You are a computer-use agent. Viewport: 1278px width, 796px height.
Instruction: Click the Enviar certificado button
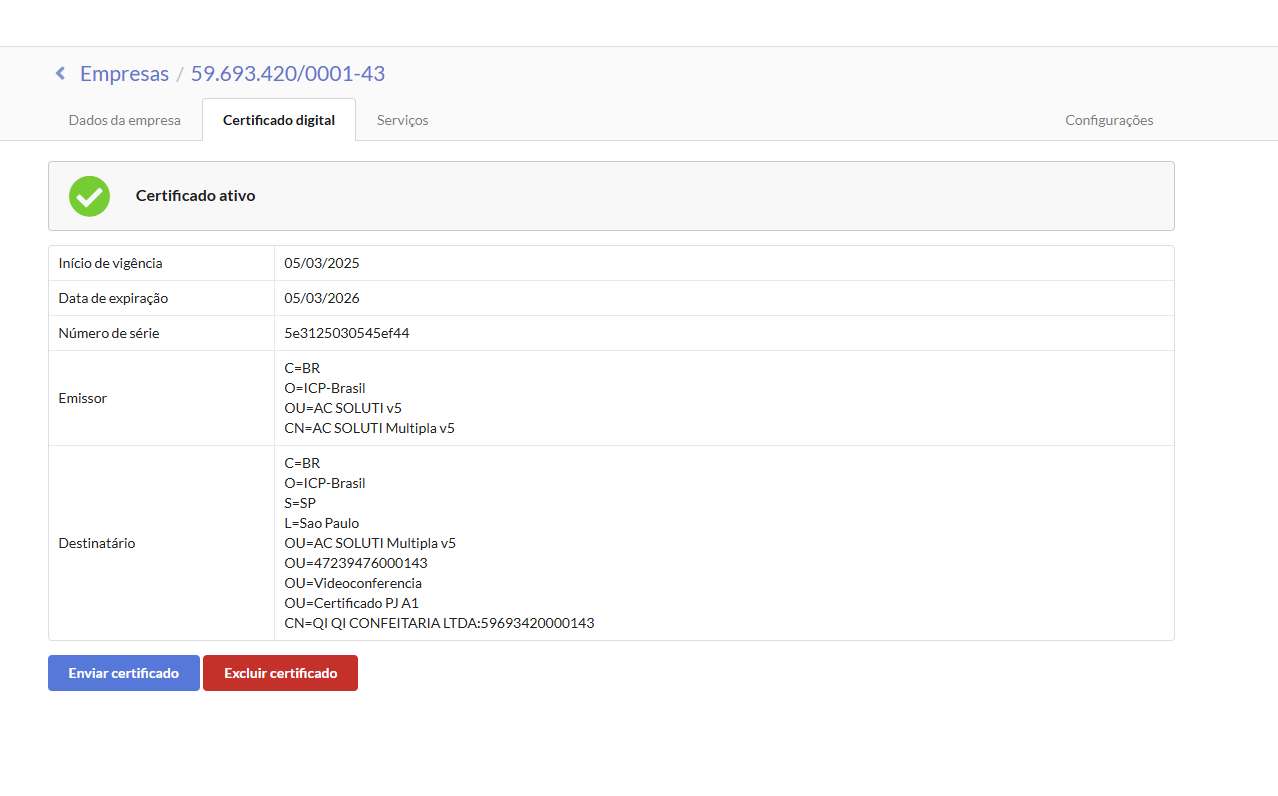124,673
